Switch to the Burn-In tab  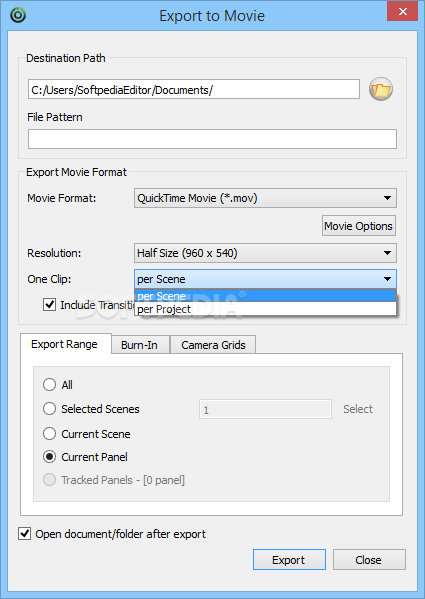click(x=140, y=345)
